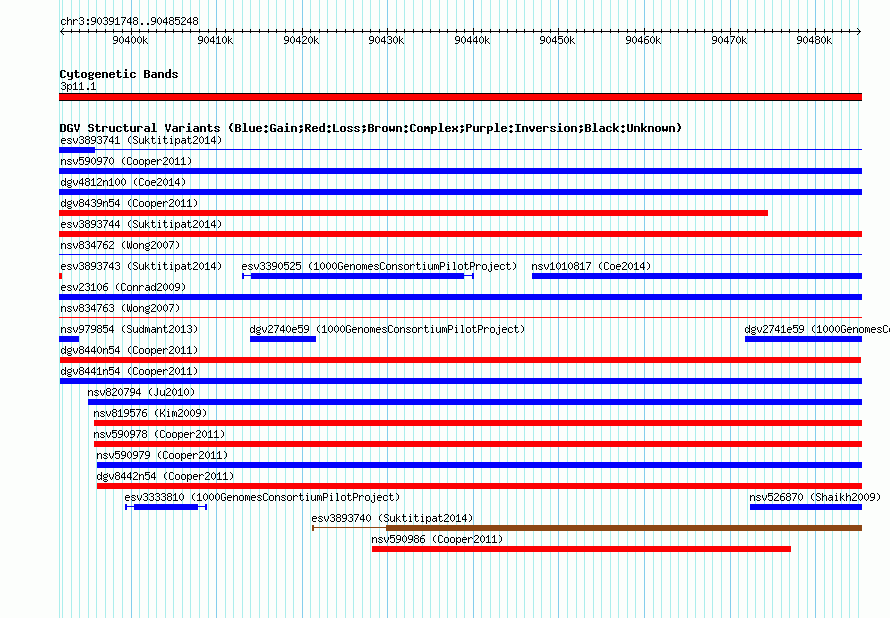Image resolution: width=890 pixels, height=618 pixels.
Task: Click nsv1010817 (Coe2014) variant label
Action: click(591, 266)
